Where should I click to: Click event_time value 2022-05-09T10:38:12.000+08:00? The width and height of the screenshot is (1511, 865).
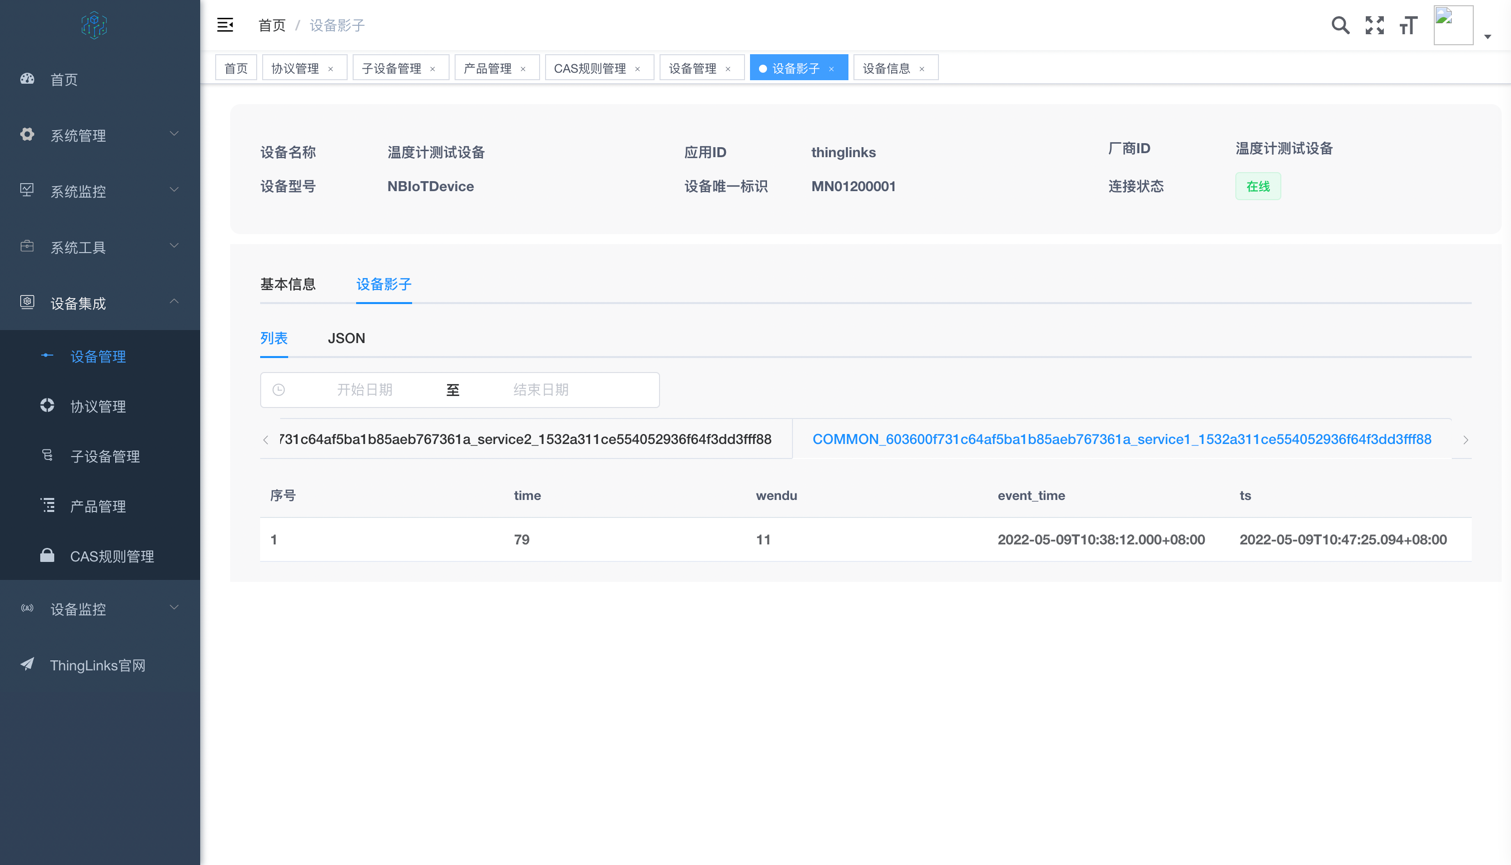click(1101, 539)
